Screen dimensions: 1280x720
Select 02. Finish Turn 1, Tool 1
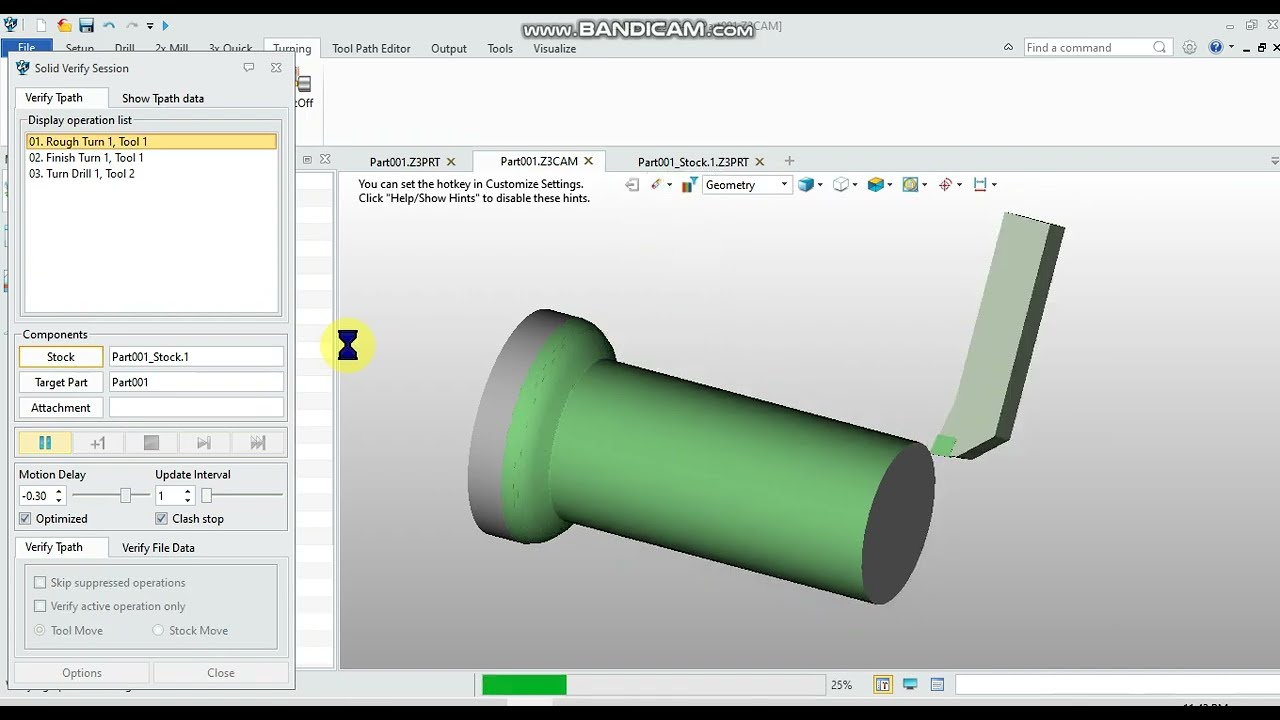pos(150,158)
